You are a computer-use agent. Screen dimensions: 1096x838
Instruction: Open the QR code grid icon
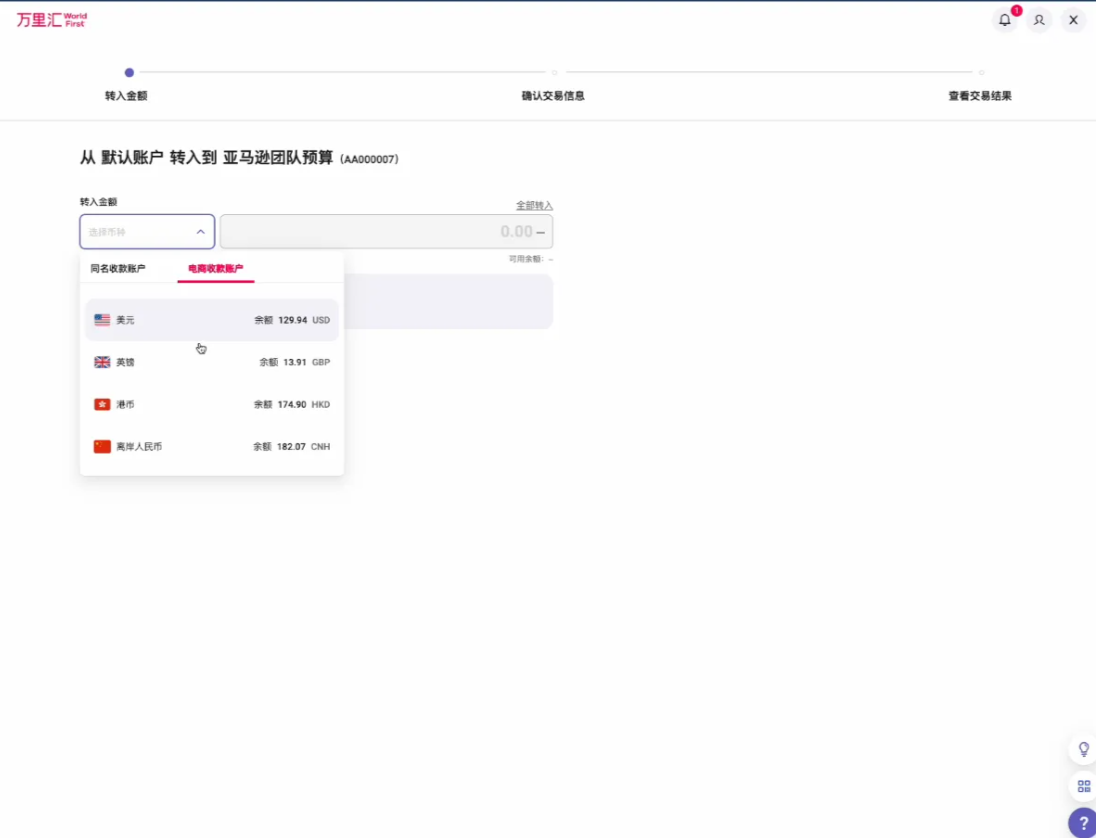(1083, 786)
